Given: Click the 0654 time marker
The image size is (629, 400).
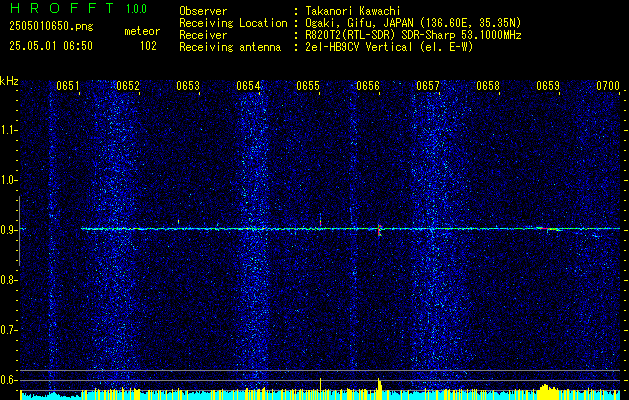Looking at the screenshot, I should tap(248, 86).
